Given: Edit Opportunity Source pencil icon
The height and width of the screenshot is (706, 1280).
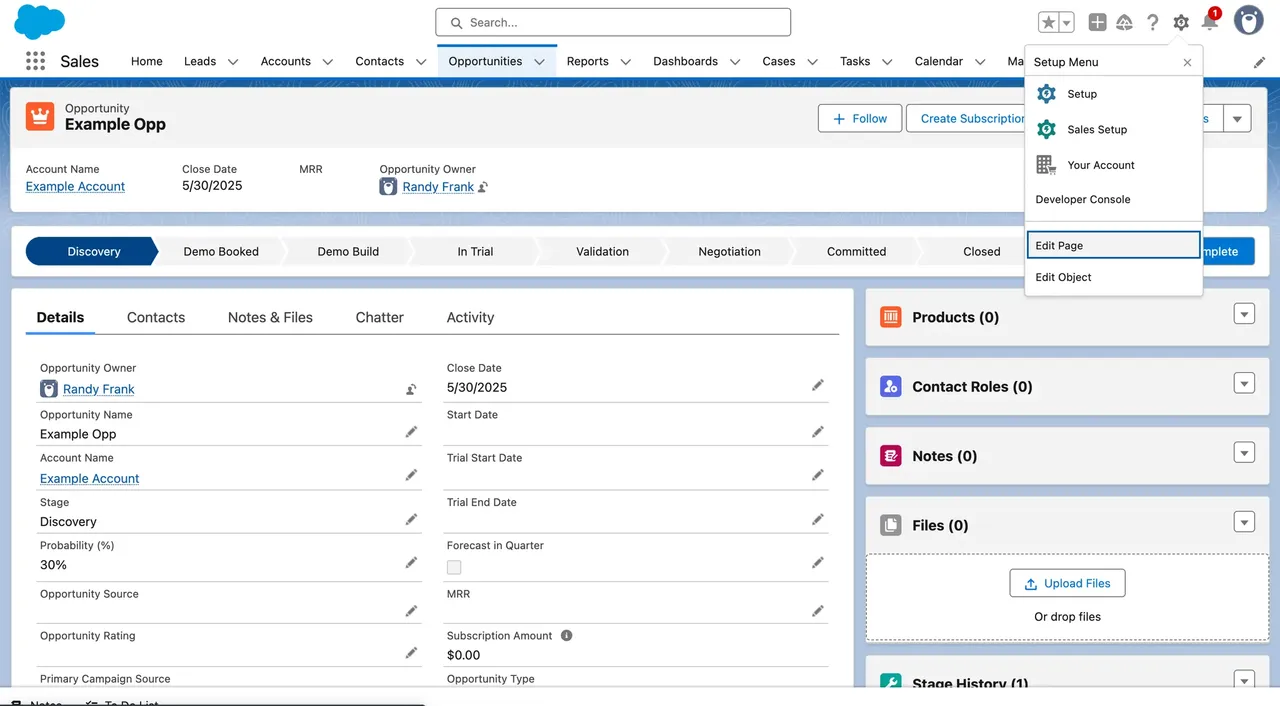Looking at the screenshot, I should [411, 610].
